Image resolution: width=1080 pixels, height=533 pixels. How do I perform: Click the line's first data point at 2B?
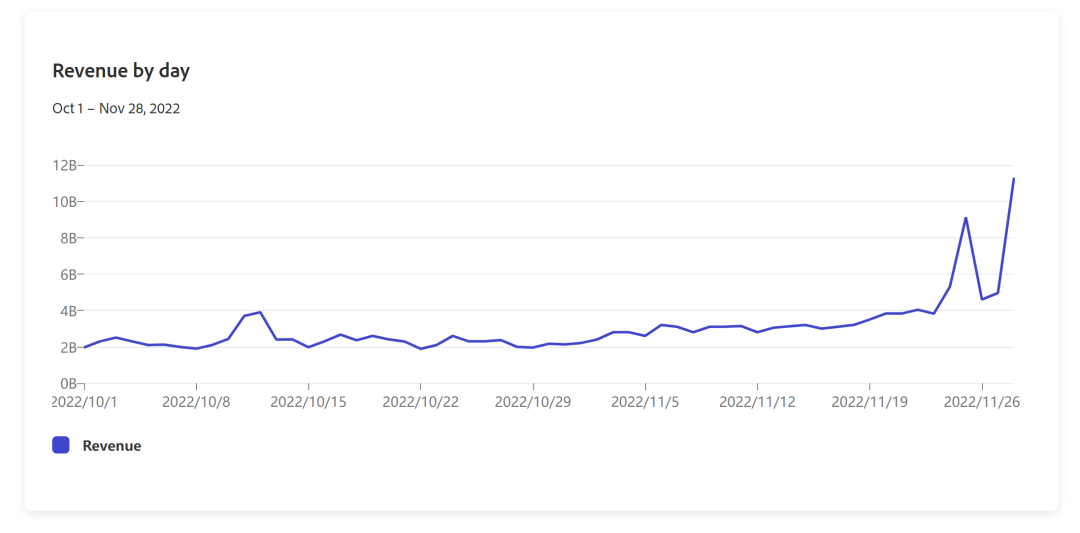coord(85,347)
